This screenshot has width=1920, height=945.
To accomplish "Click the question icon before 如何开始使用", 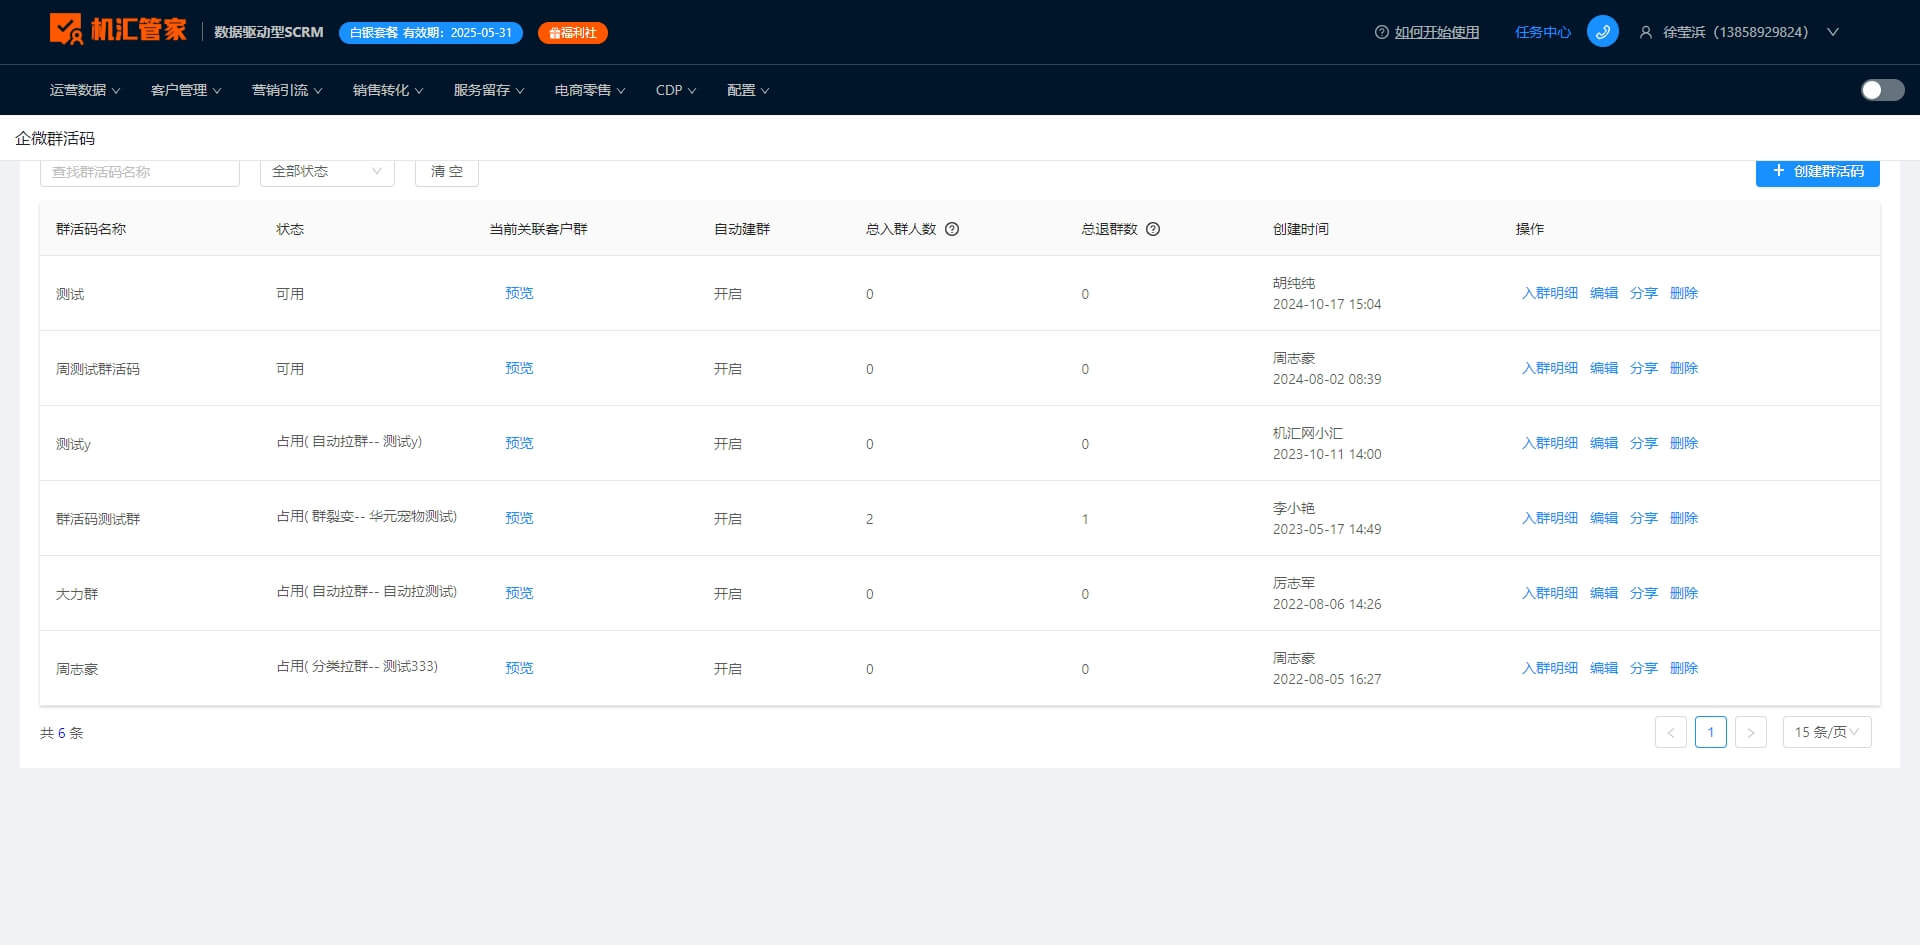I will point(1382,32).
